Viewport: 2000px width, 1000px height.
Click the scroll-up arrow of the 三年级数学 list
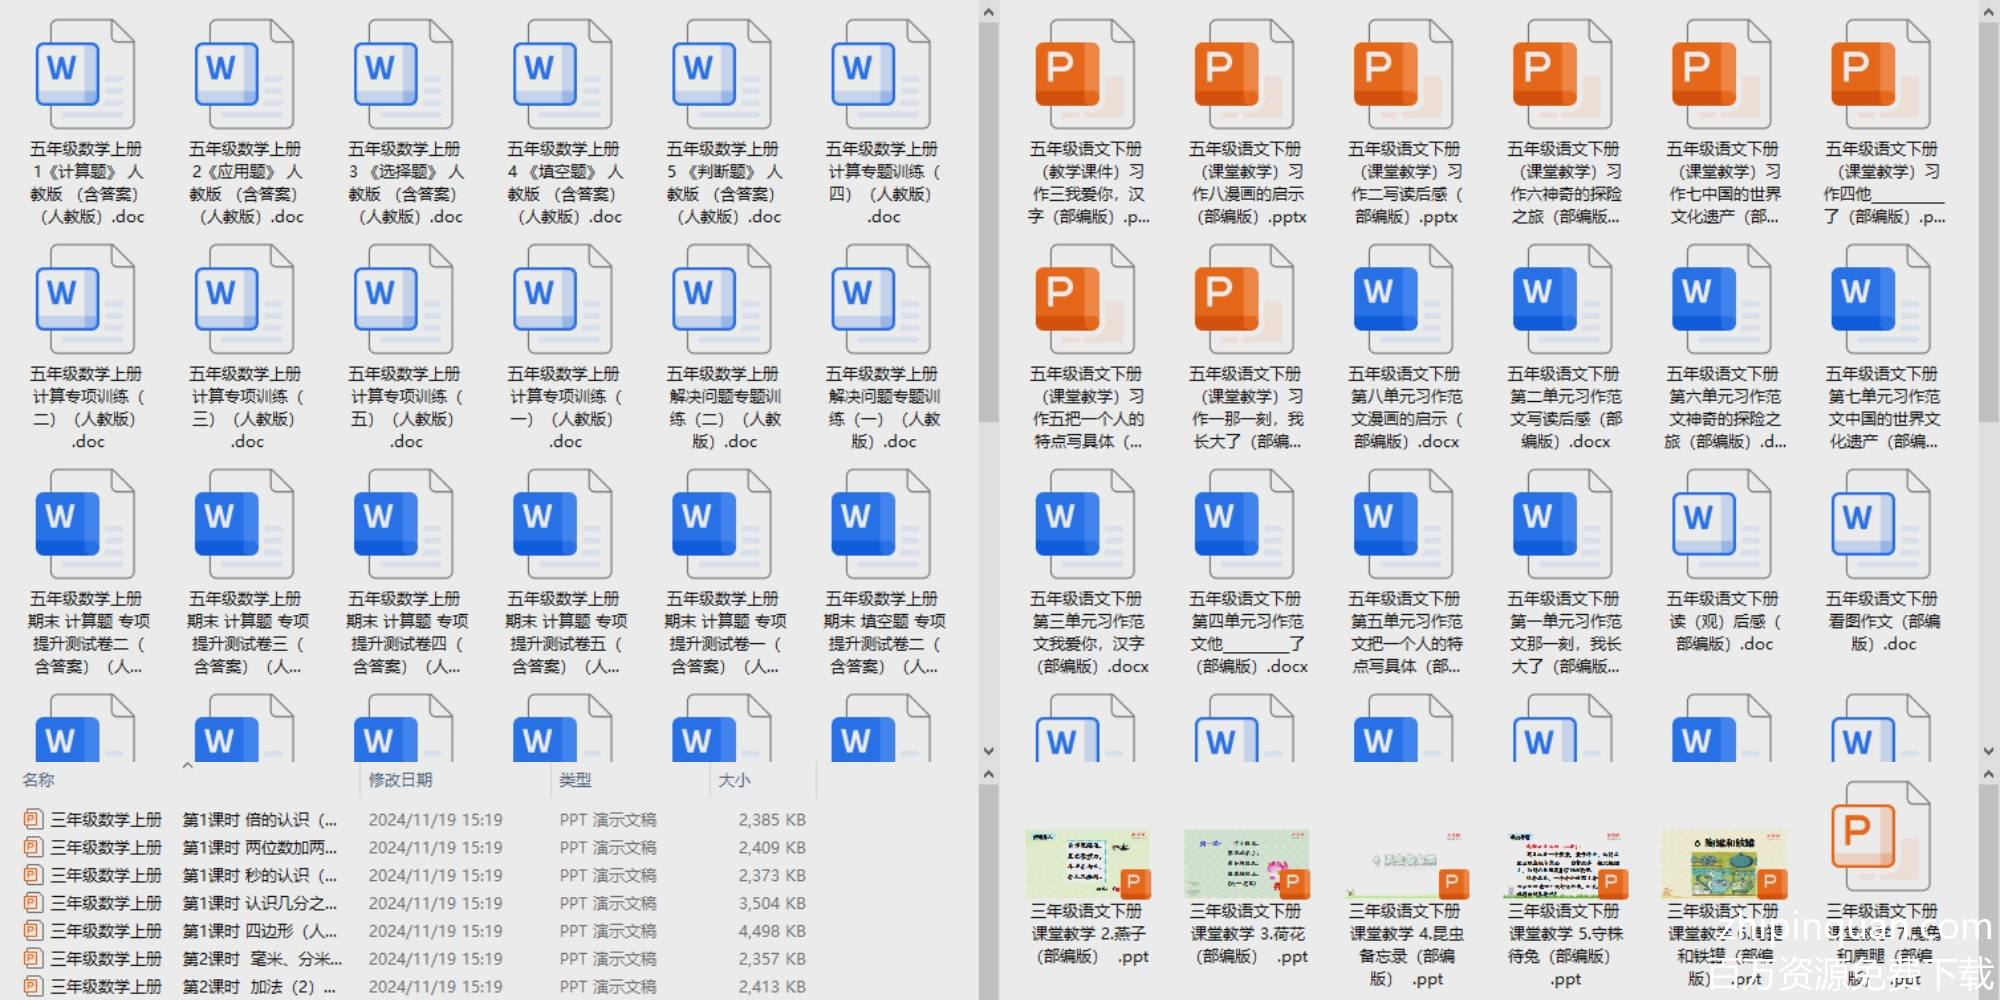point(988,774)
